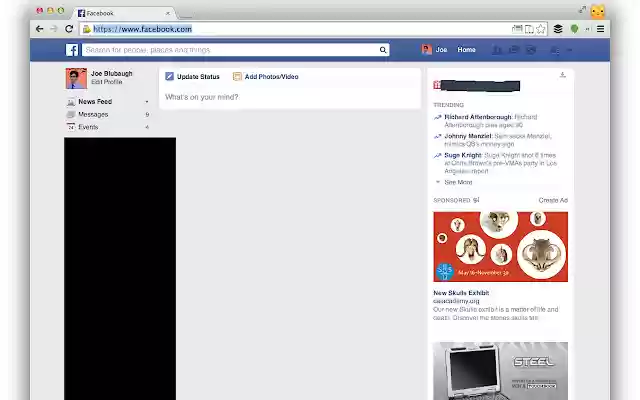Viewport: 640px width, 400px height.
Task: Click the Events count badge
Action: 147,127
